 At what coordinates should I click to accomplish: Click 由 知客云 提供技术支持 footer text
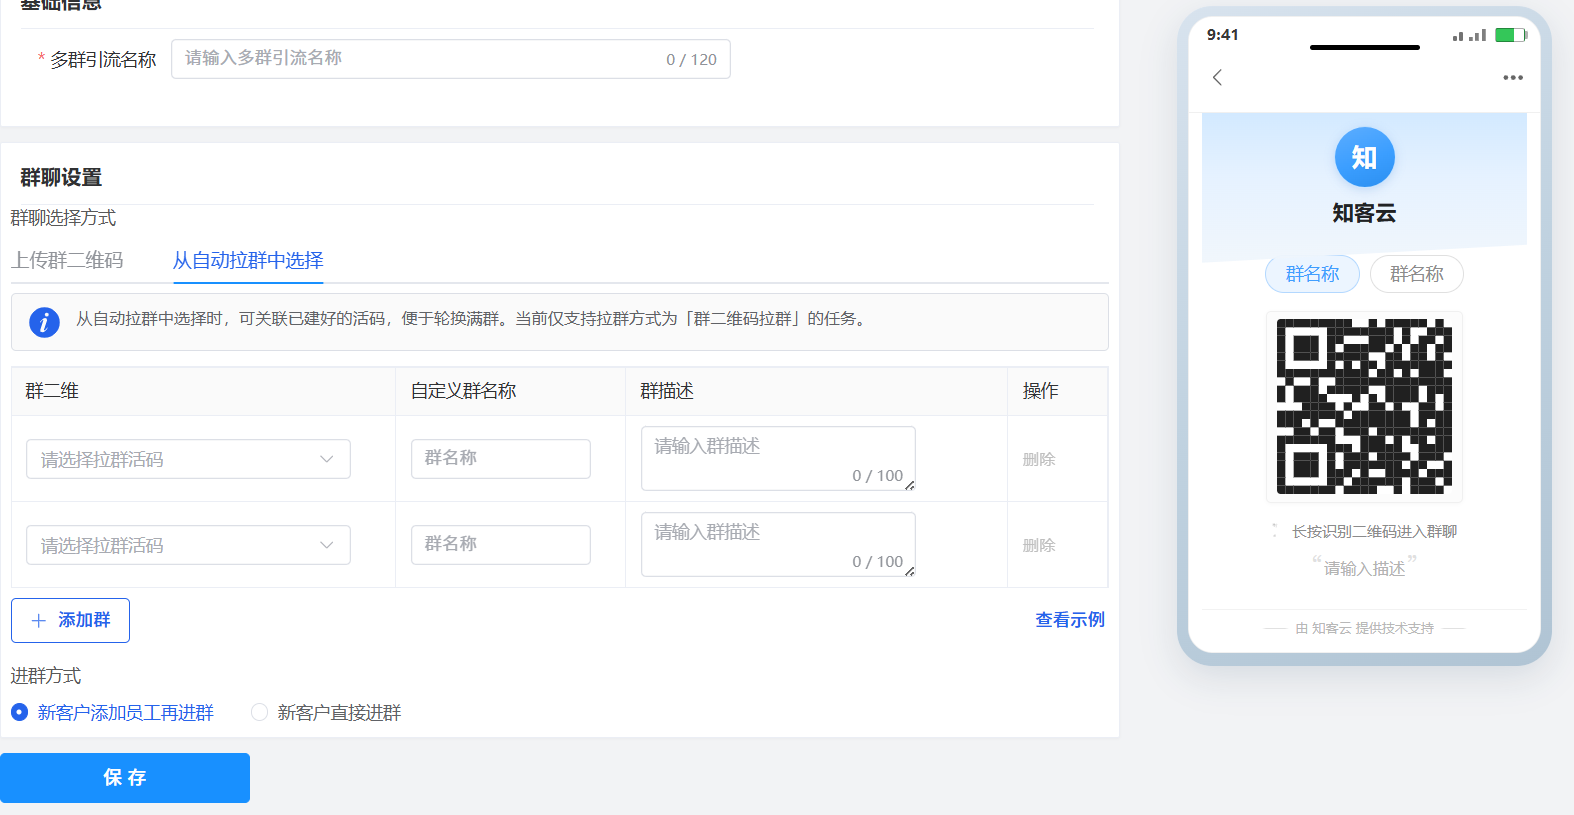tap(1364, 628)
